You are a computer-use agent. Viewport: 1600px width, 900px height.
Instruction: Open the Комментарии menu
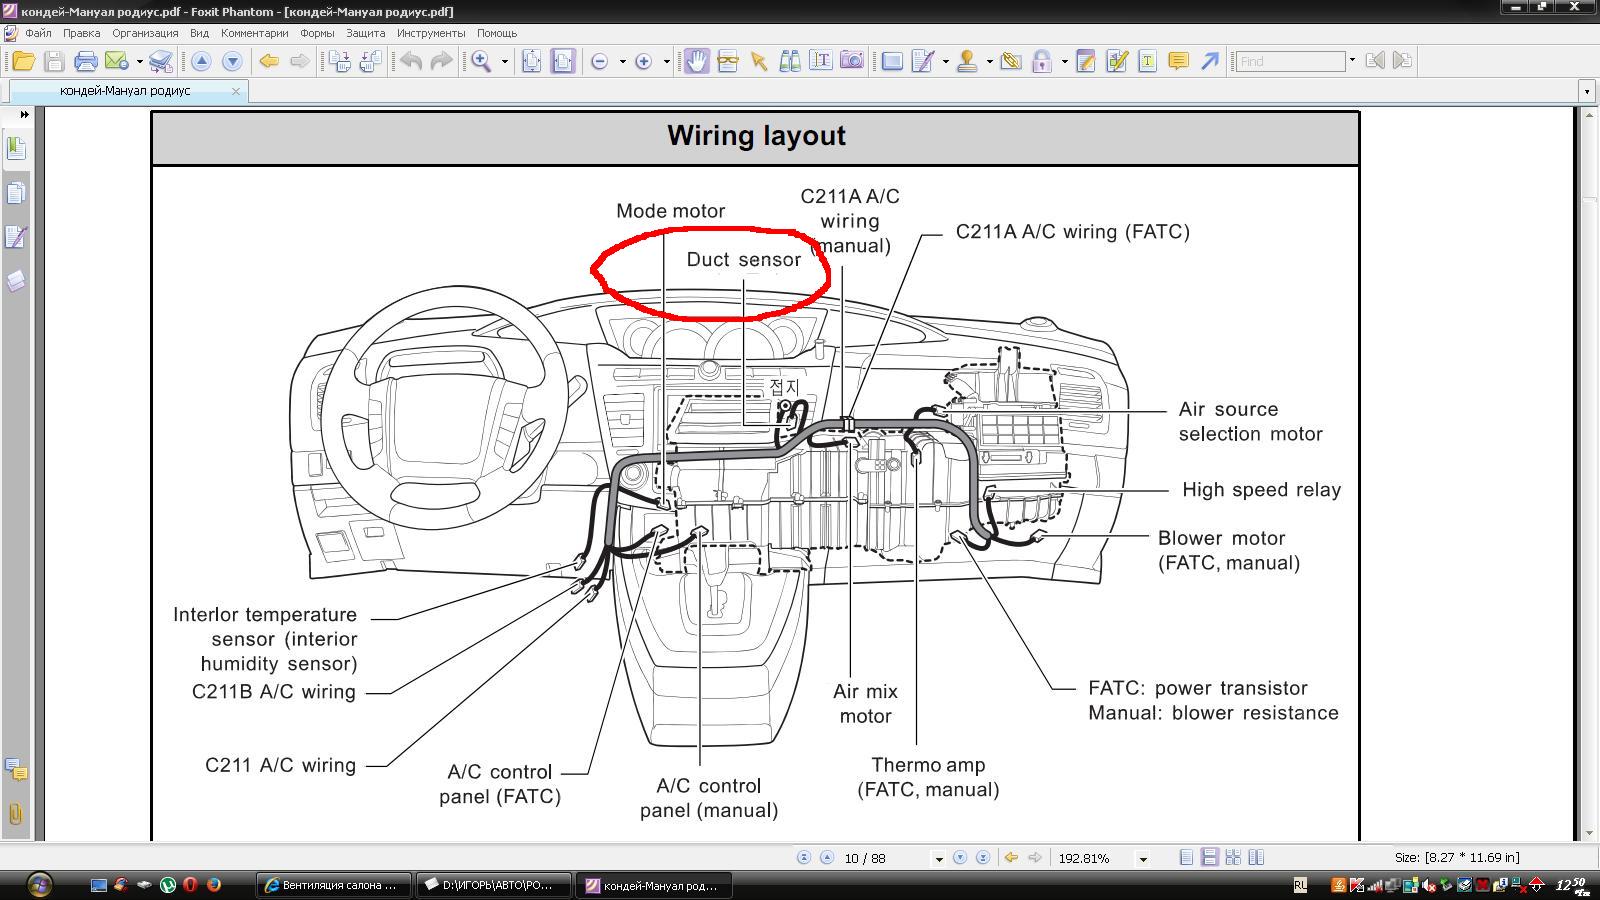pyautogui.click(x=254, y=33)
